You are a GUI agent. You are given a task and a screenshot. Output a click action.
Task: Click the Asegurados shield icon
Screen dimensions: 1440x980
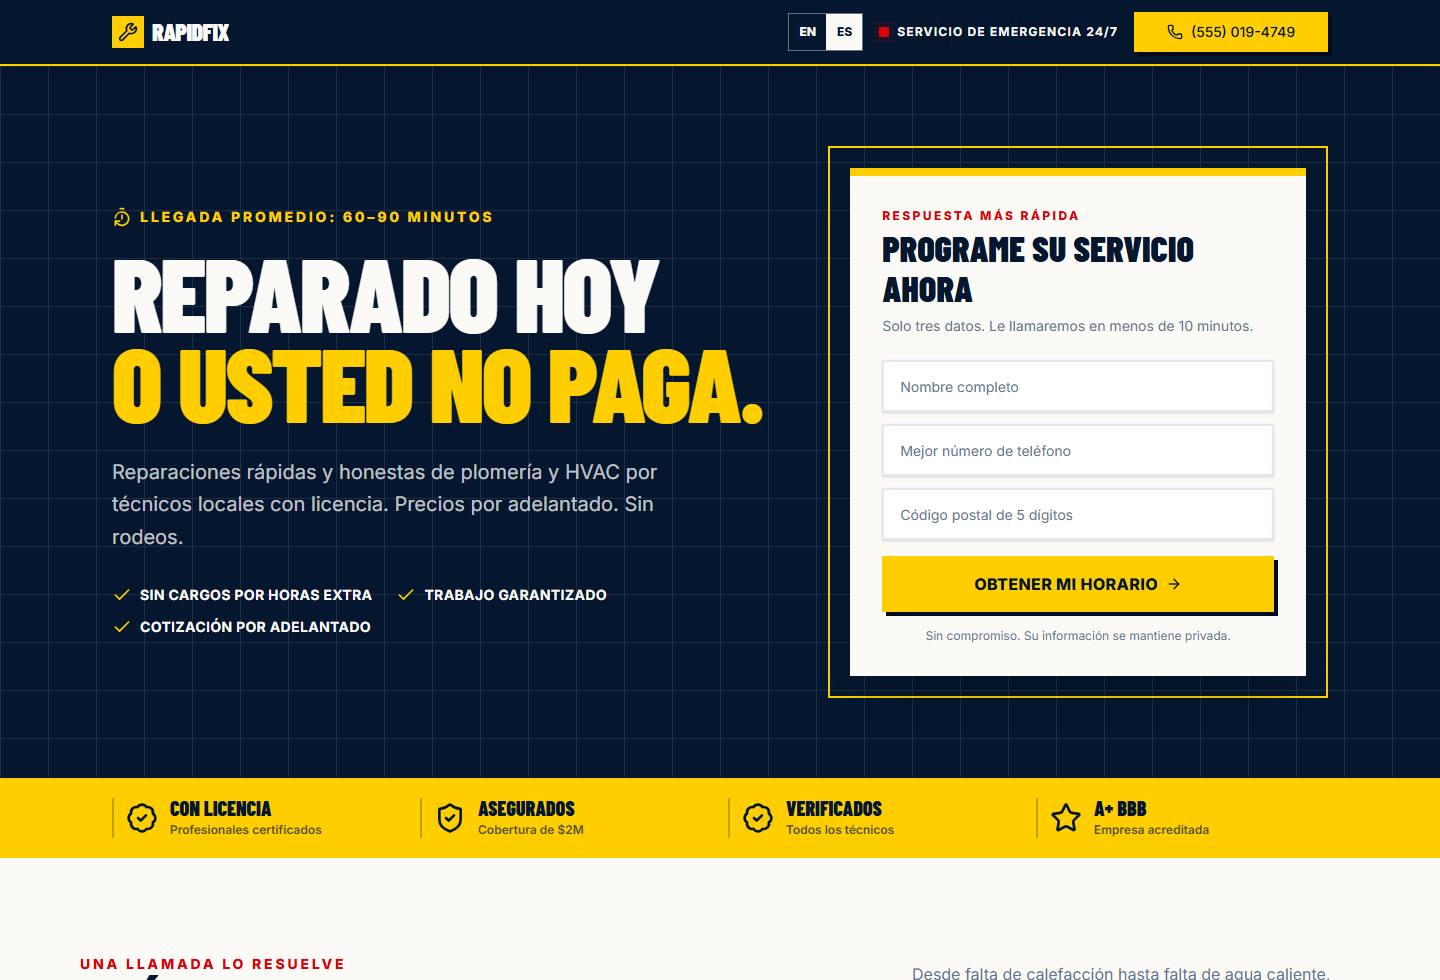(450, 818)
